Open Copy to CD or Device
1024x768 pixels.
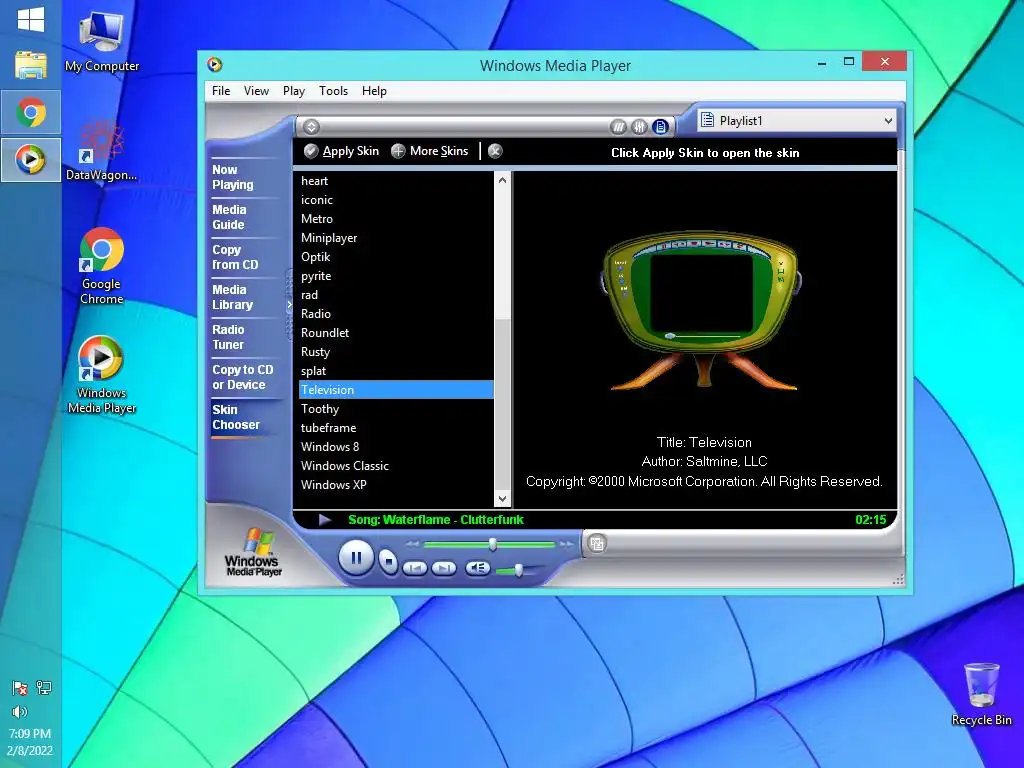click(242, 377)
